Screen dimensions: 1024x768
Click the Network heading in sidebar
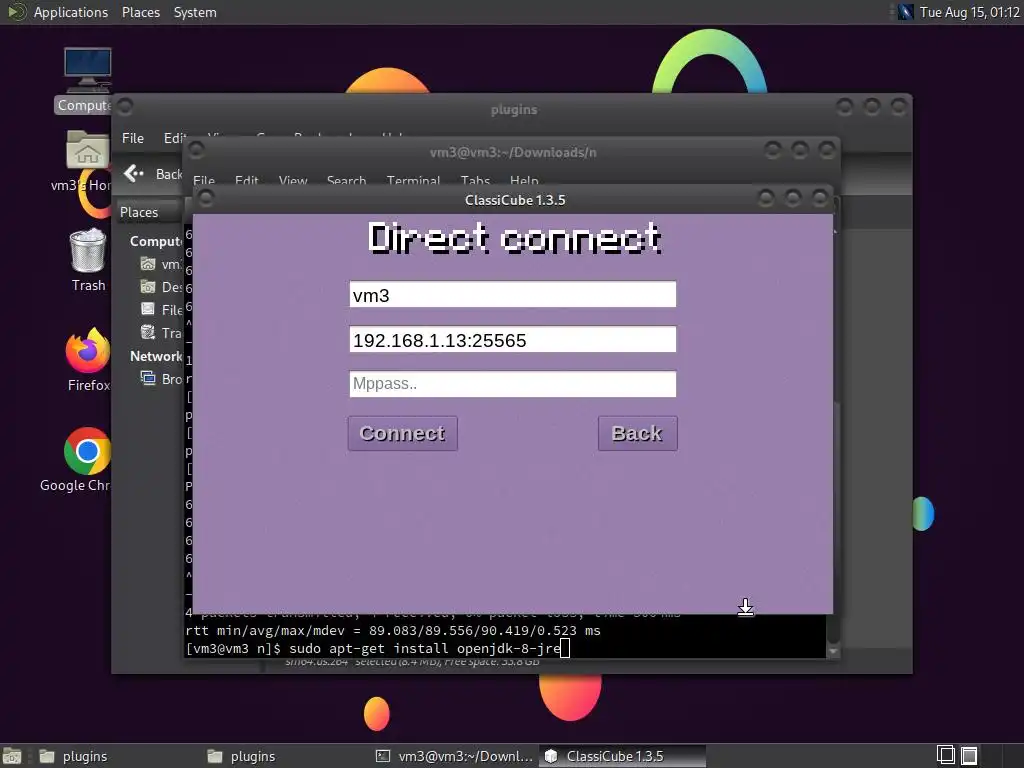point(156,356)
